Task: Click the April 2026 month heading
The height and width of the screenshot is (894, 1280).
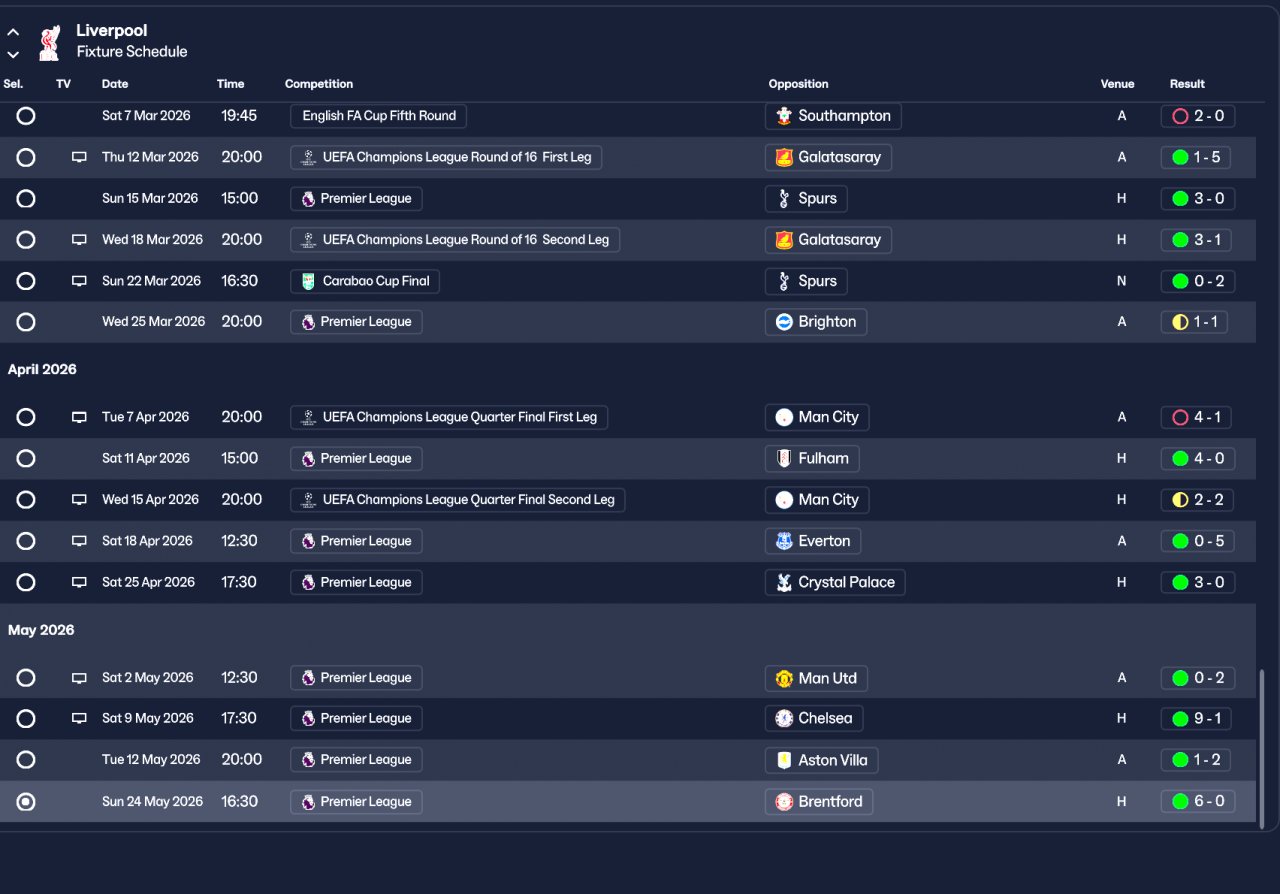Action: pos(42,370)
